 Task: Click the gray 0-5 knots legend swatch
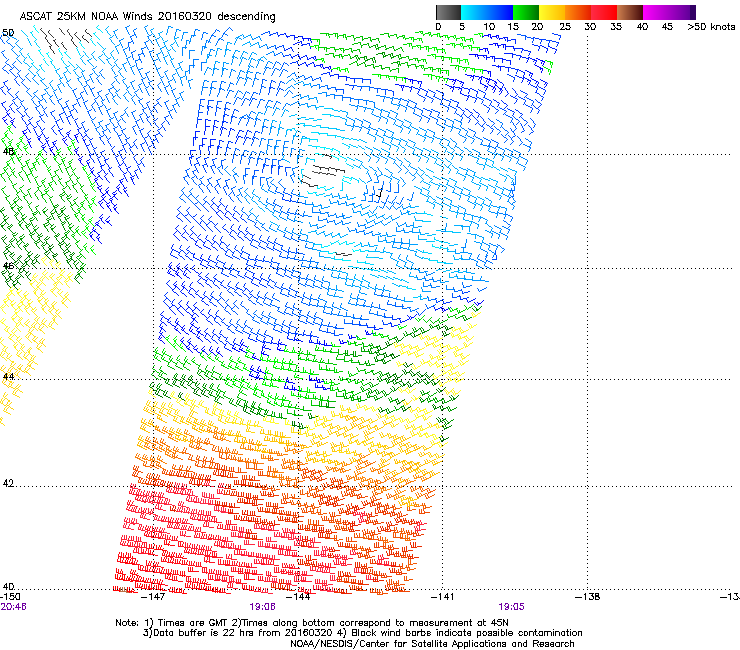pyautogui.click(x=448, y=12)
